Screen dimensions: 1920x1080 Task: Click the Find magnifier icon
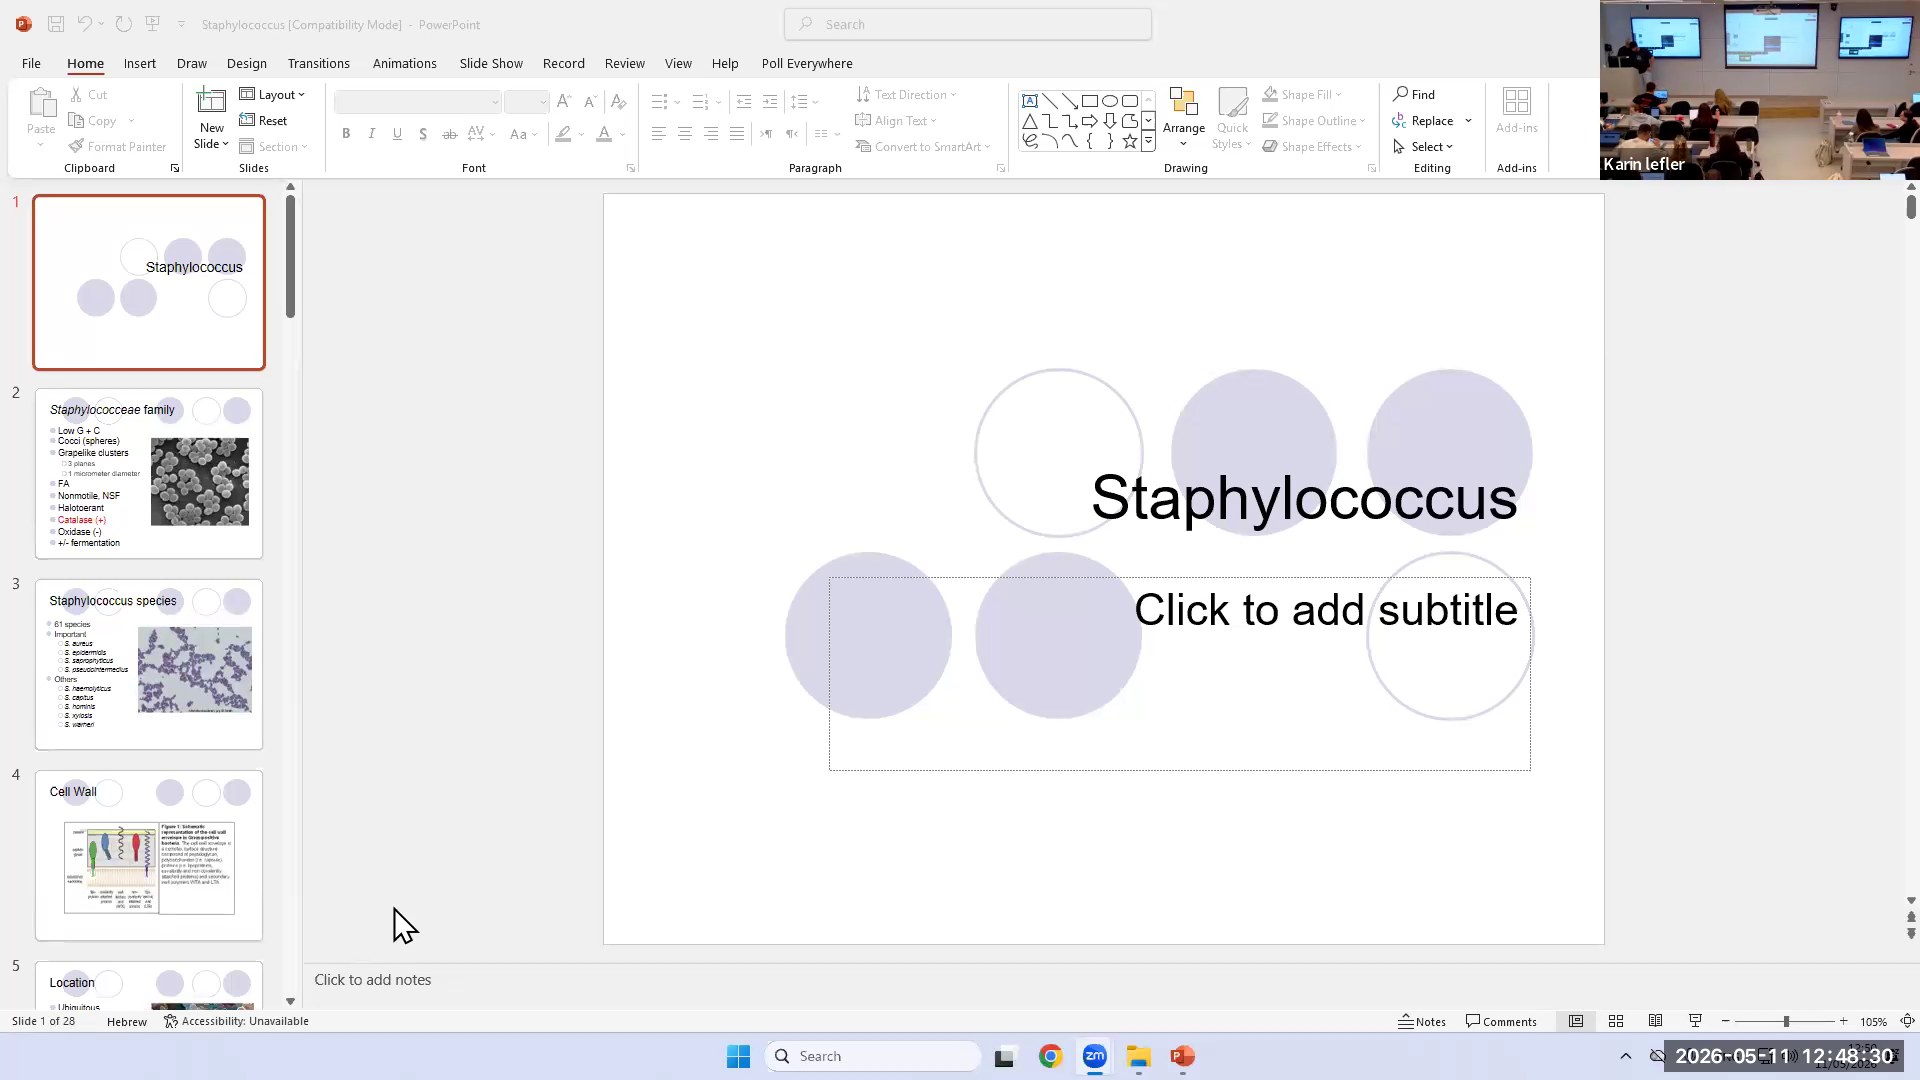click(1401, 94)
